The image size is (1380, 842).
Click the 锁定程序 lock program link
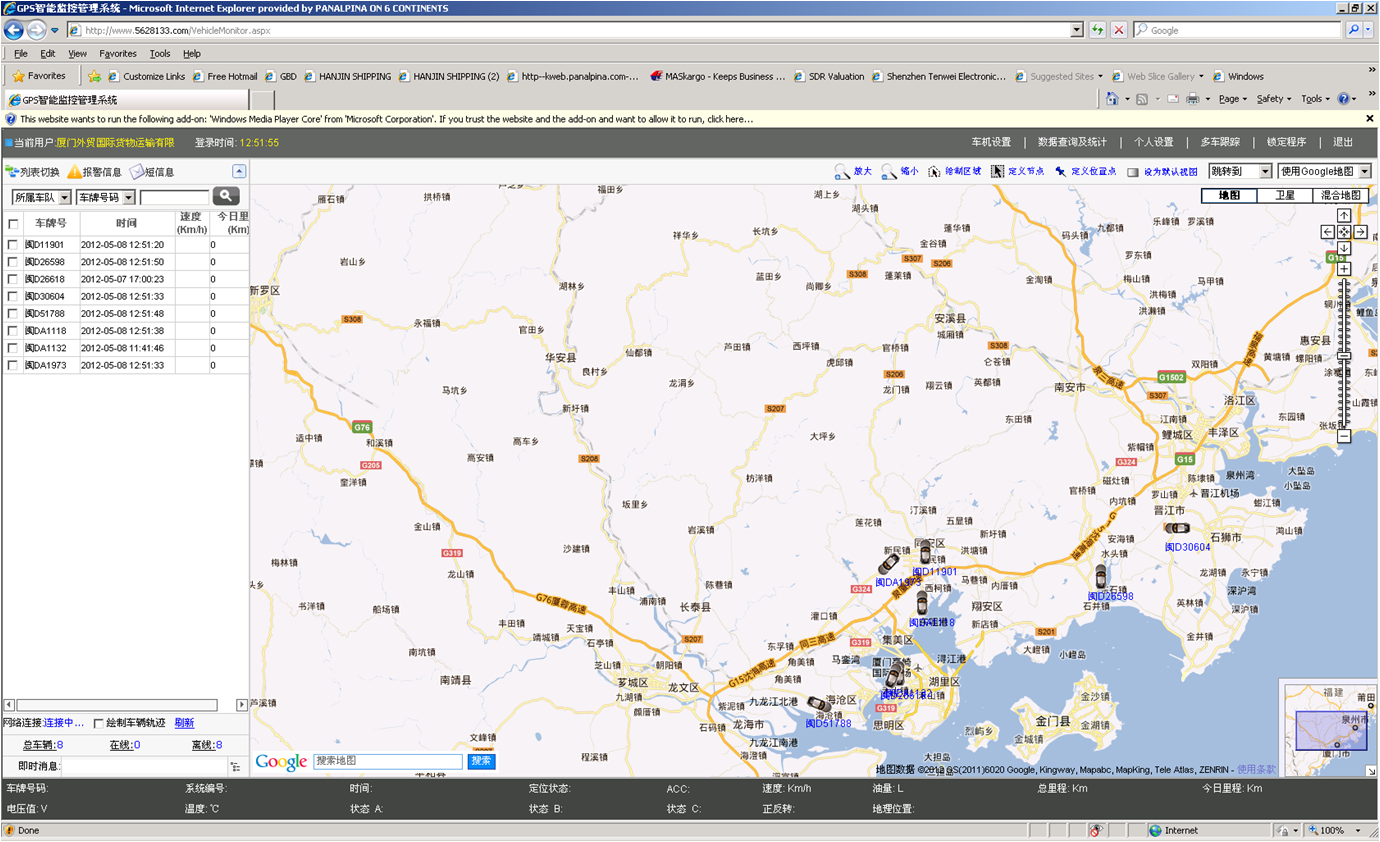click(x=1286, y=142)
